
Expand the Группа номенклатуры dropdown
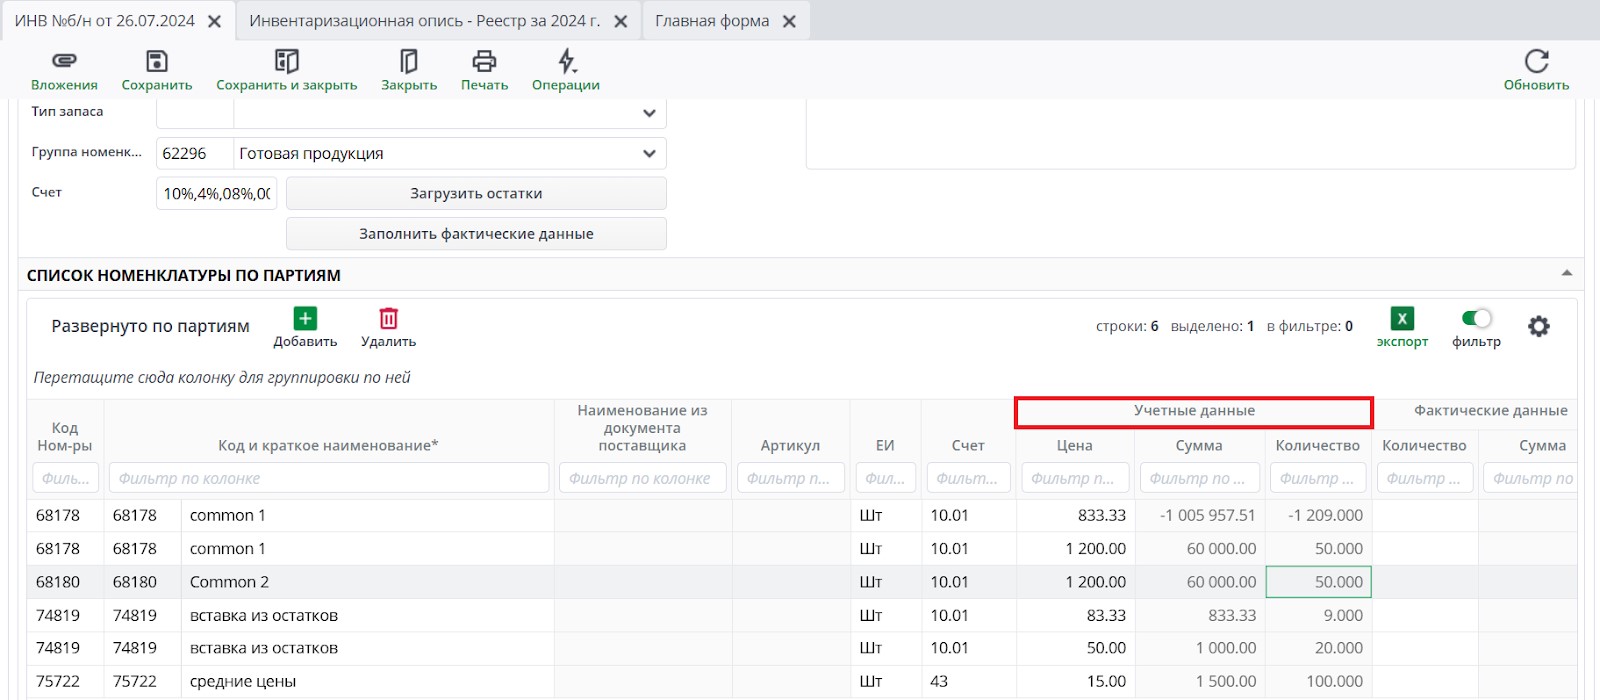[x=649, y=154]
